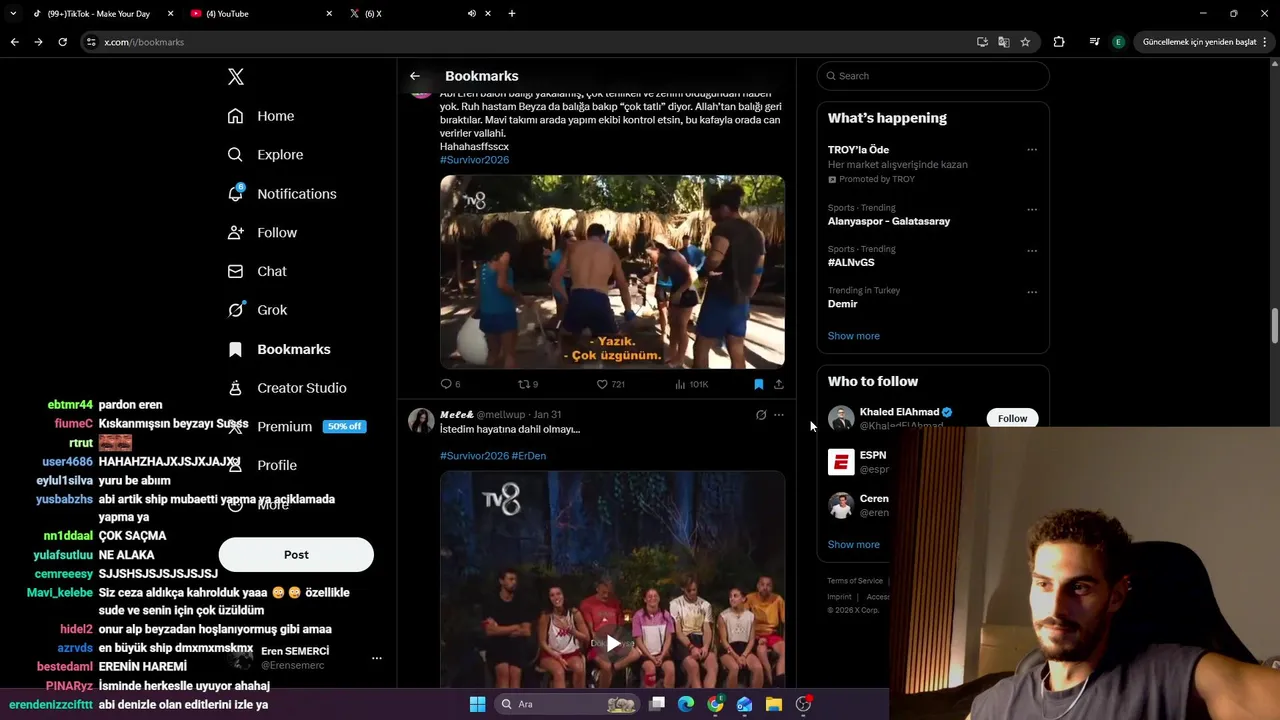The height and width of the screenshot is (720, 1280).
Task: Go to the Follow section in sidebar
Action: [x=262, y=232]
